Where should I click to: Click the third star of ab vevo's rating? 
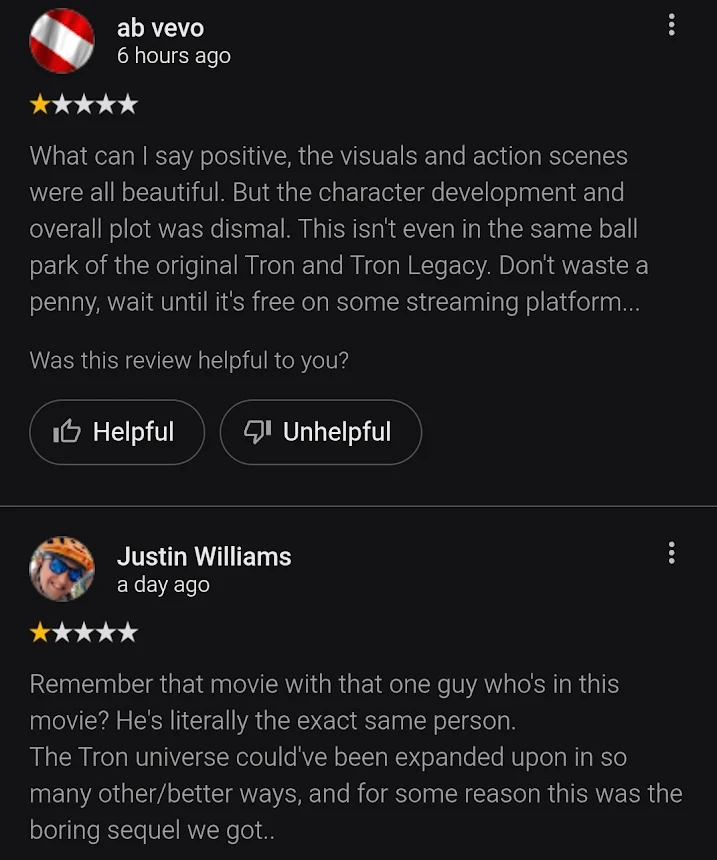(84, 104)
